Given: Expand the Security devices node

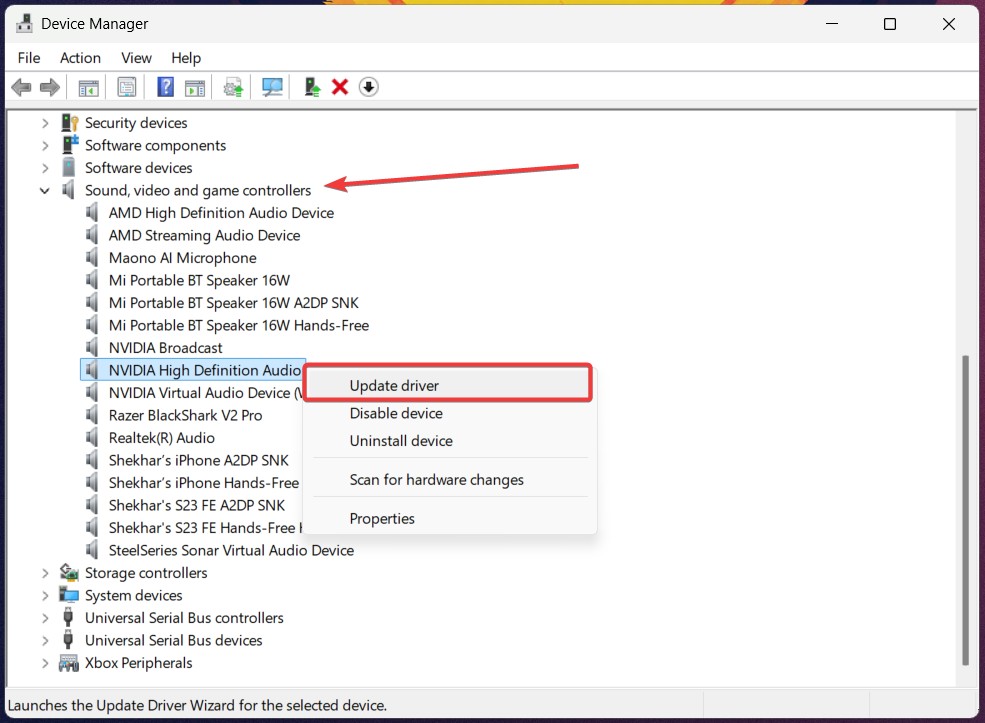Looking at the screenshot, I should (x=45, y=123).
